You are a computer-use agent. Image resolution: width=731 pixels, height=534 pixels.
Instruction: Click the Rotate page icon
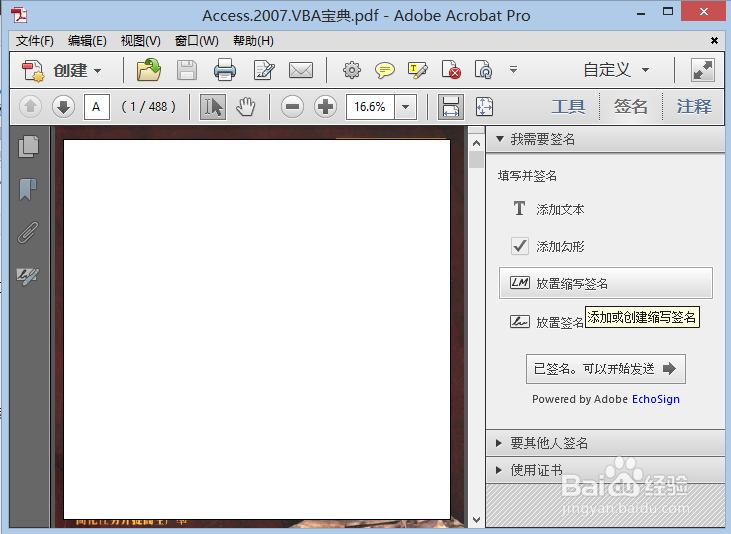coord(483,70)
